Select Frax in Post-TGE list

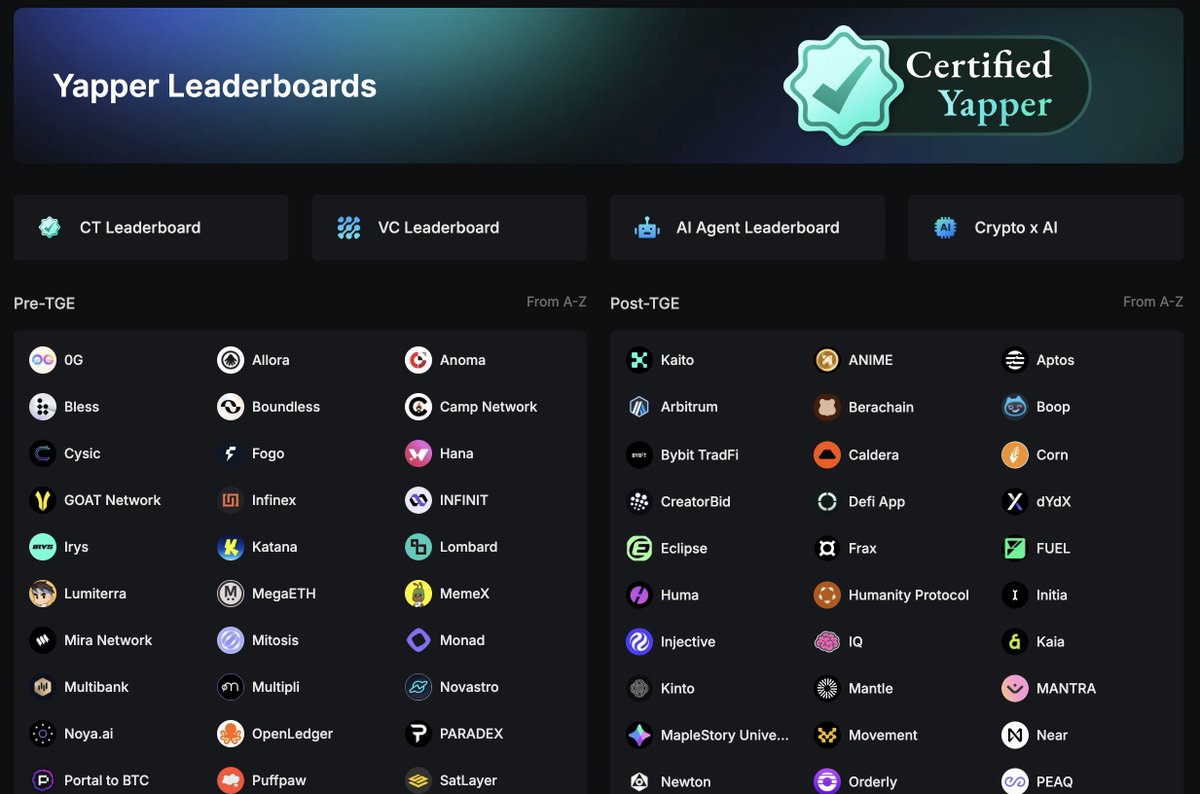[x=845, y=549]
